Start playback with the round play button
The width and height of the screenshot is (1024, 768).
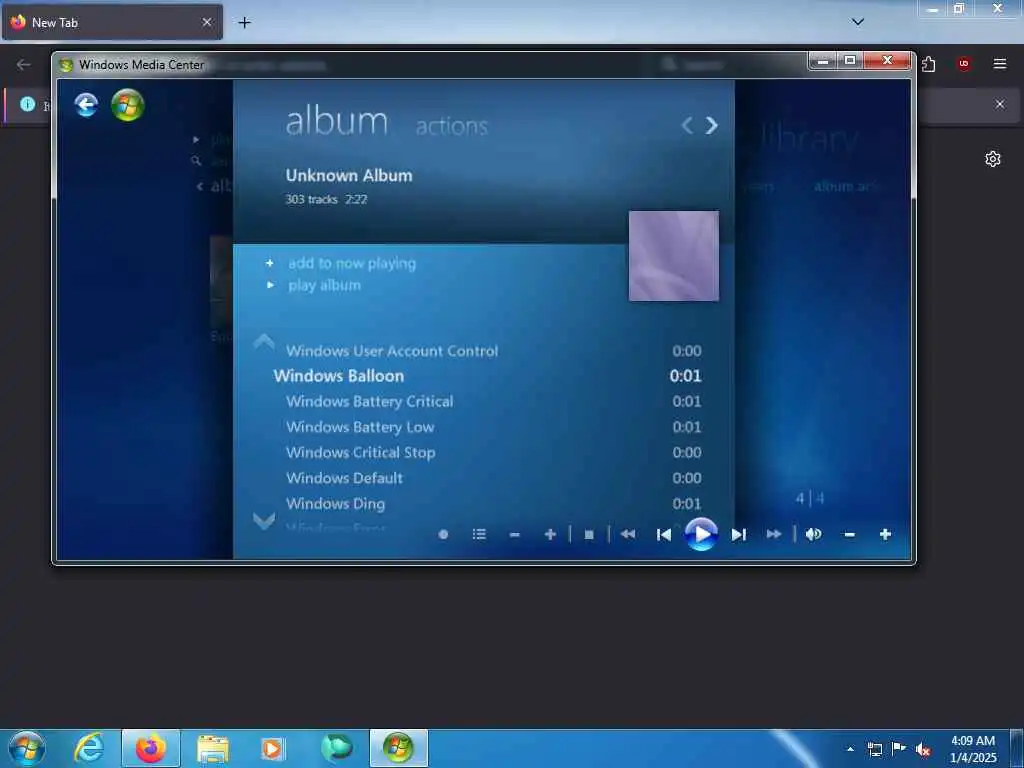coord(701,534)
